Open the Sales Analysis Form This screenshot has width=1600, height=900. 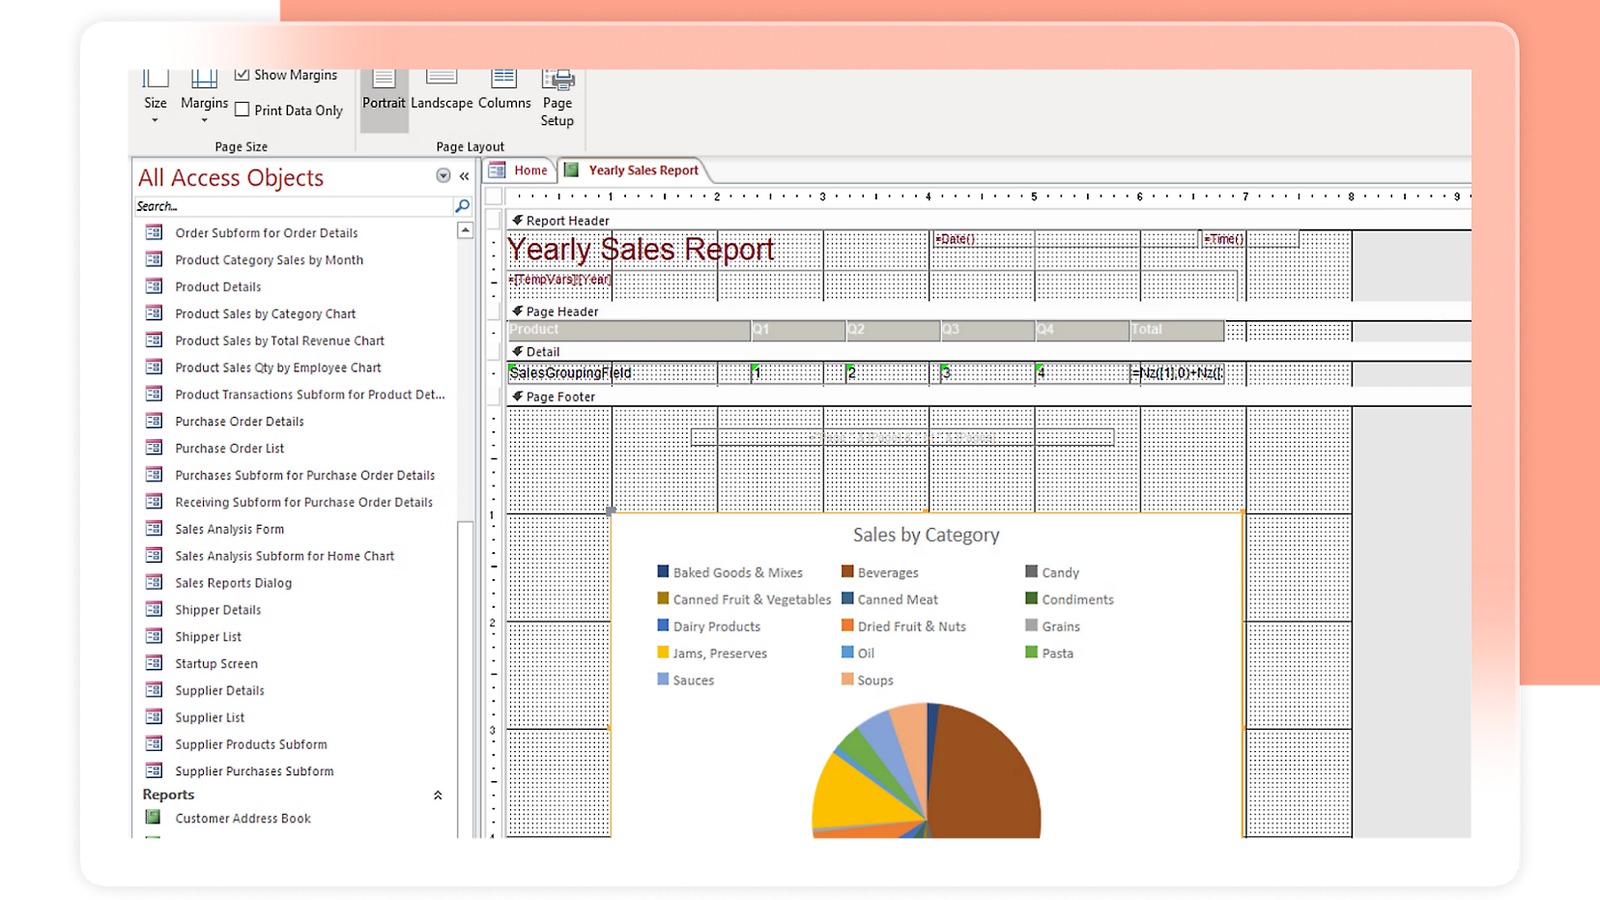pyautogui.click(x=229, y=530)
